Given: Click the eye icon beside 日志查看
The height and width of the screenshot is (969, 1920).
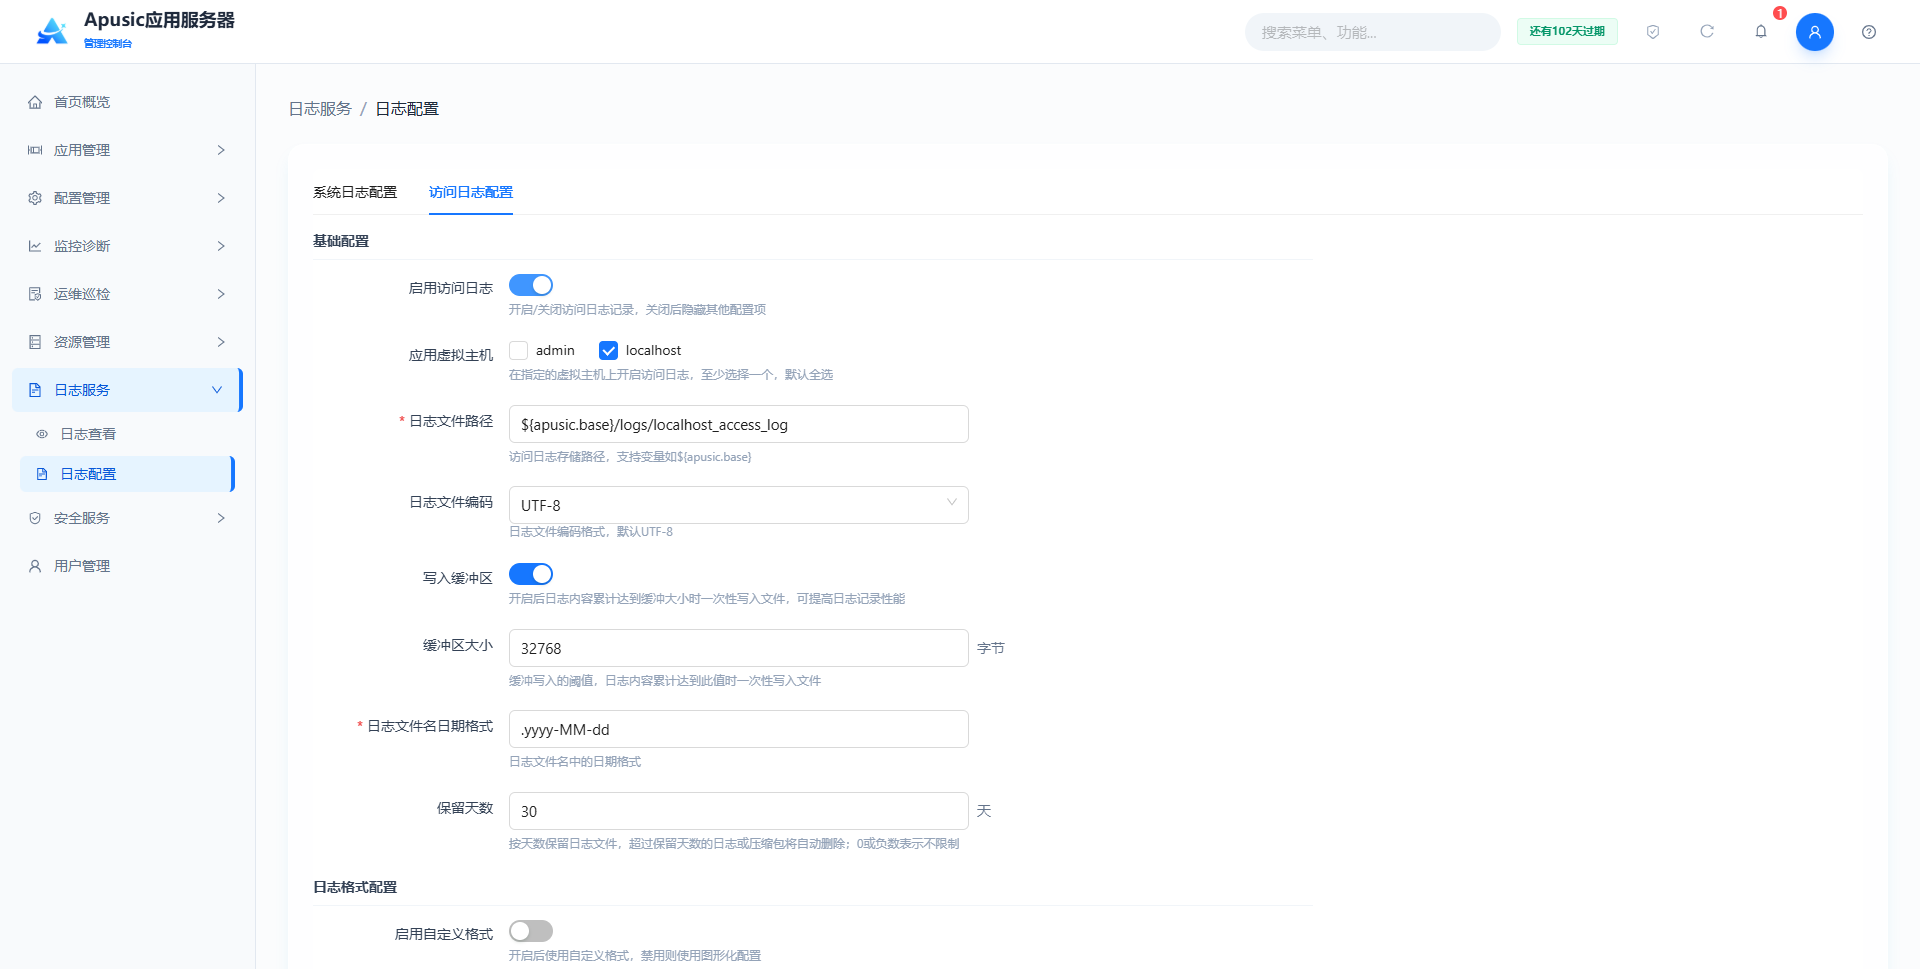Looking at the screenshot, I should coord(42,434).
